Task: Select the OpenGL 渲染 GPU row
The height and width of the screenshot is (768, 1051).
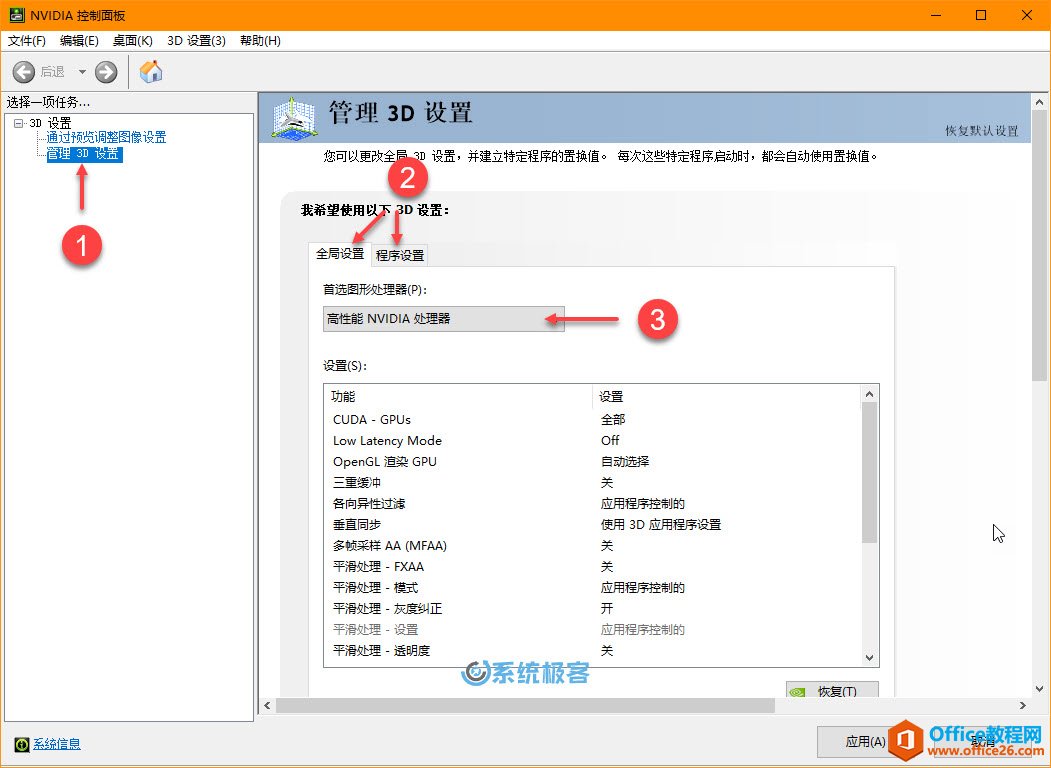Action: pyautogui.click(x=592, y=462)
